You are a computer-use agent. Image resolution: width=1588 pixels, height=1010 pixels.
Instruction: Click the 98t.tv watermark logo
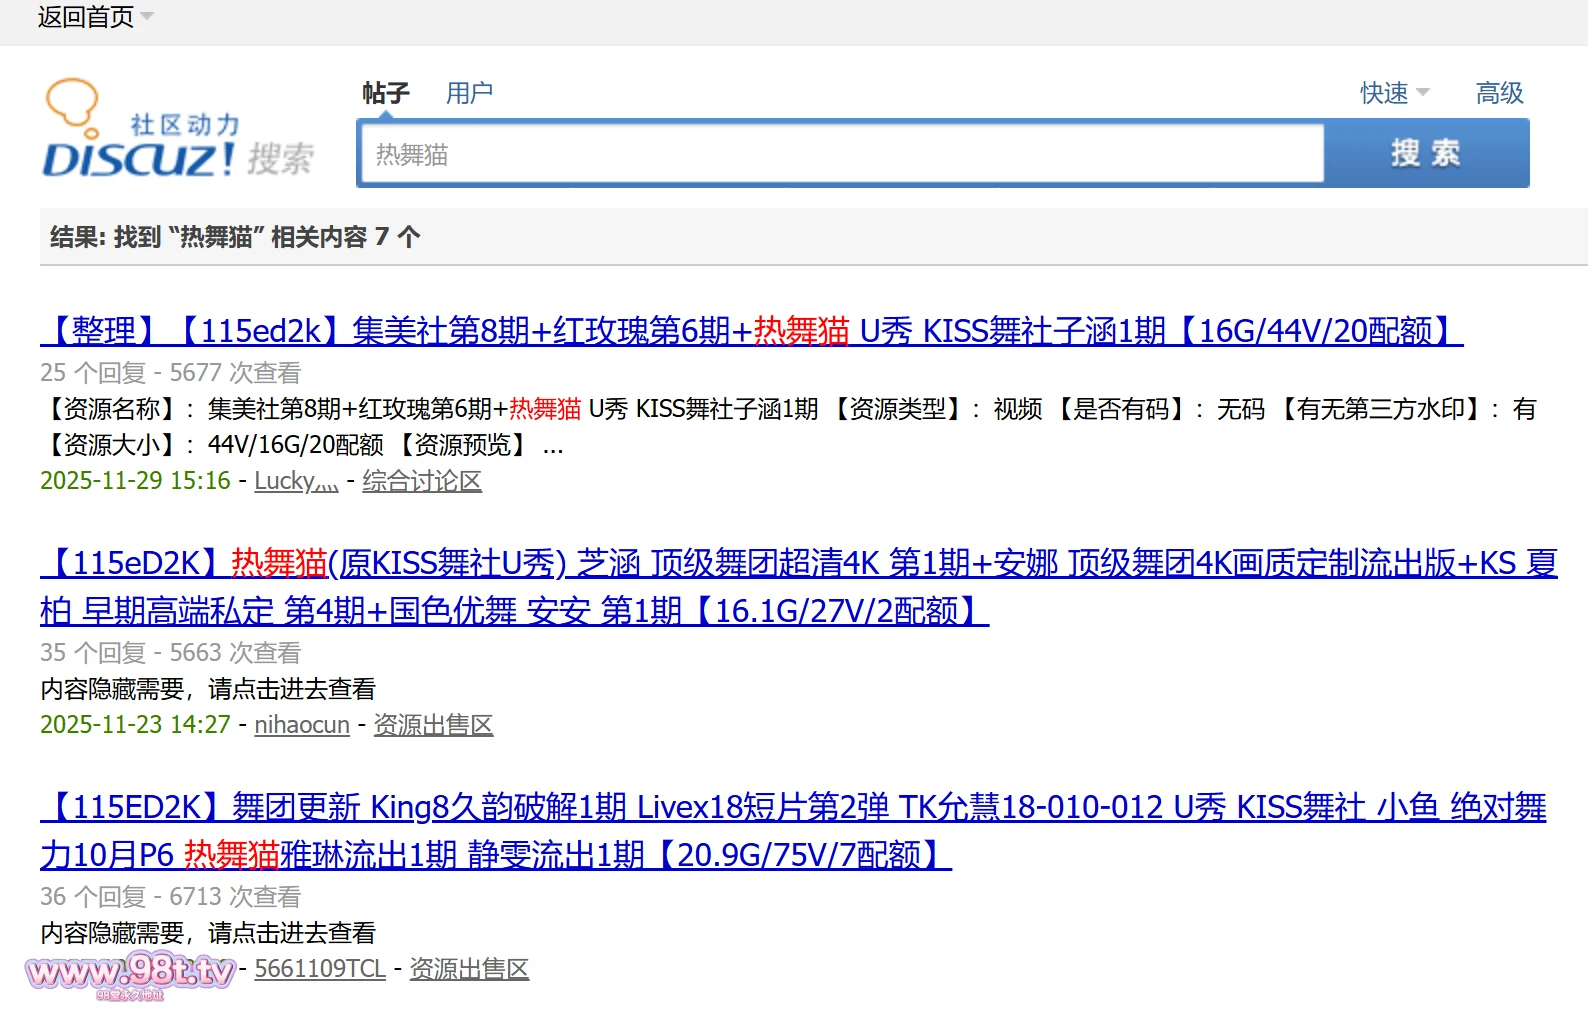[x=131, y=973]
